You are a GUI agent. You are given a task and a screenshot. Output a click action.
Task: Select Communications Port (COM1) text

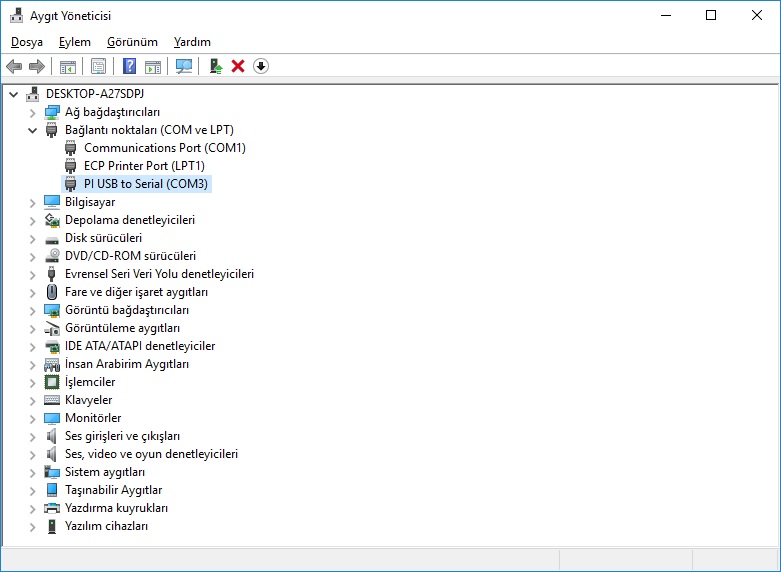point(165,148)
